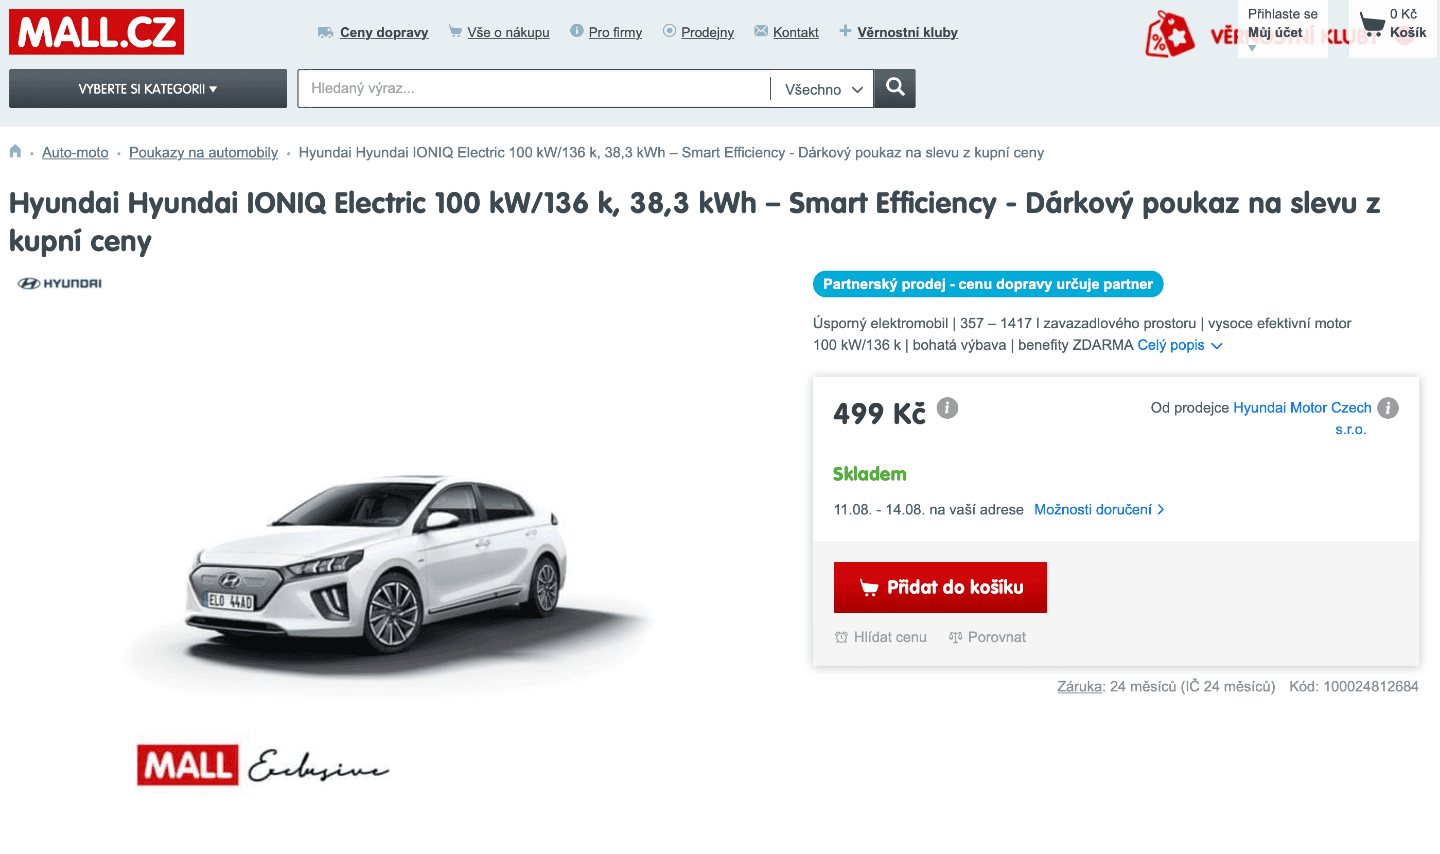Expand Vyberte si kategorii menu
The image size is (1440, 854).
click(148, 89)
